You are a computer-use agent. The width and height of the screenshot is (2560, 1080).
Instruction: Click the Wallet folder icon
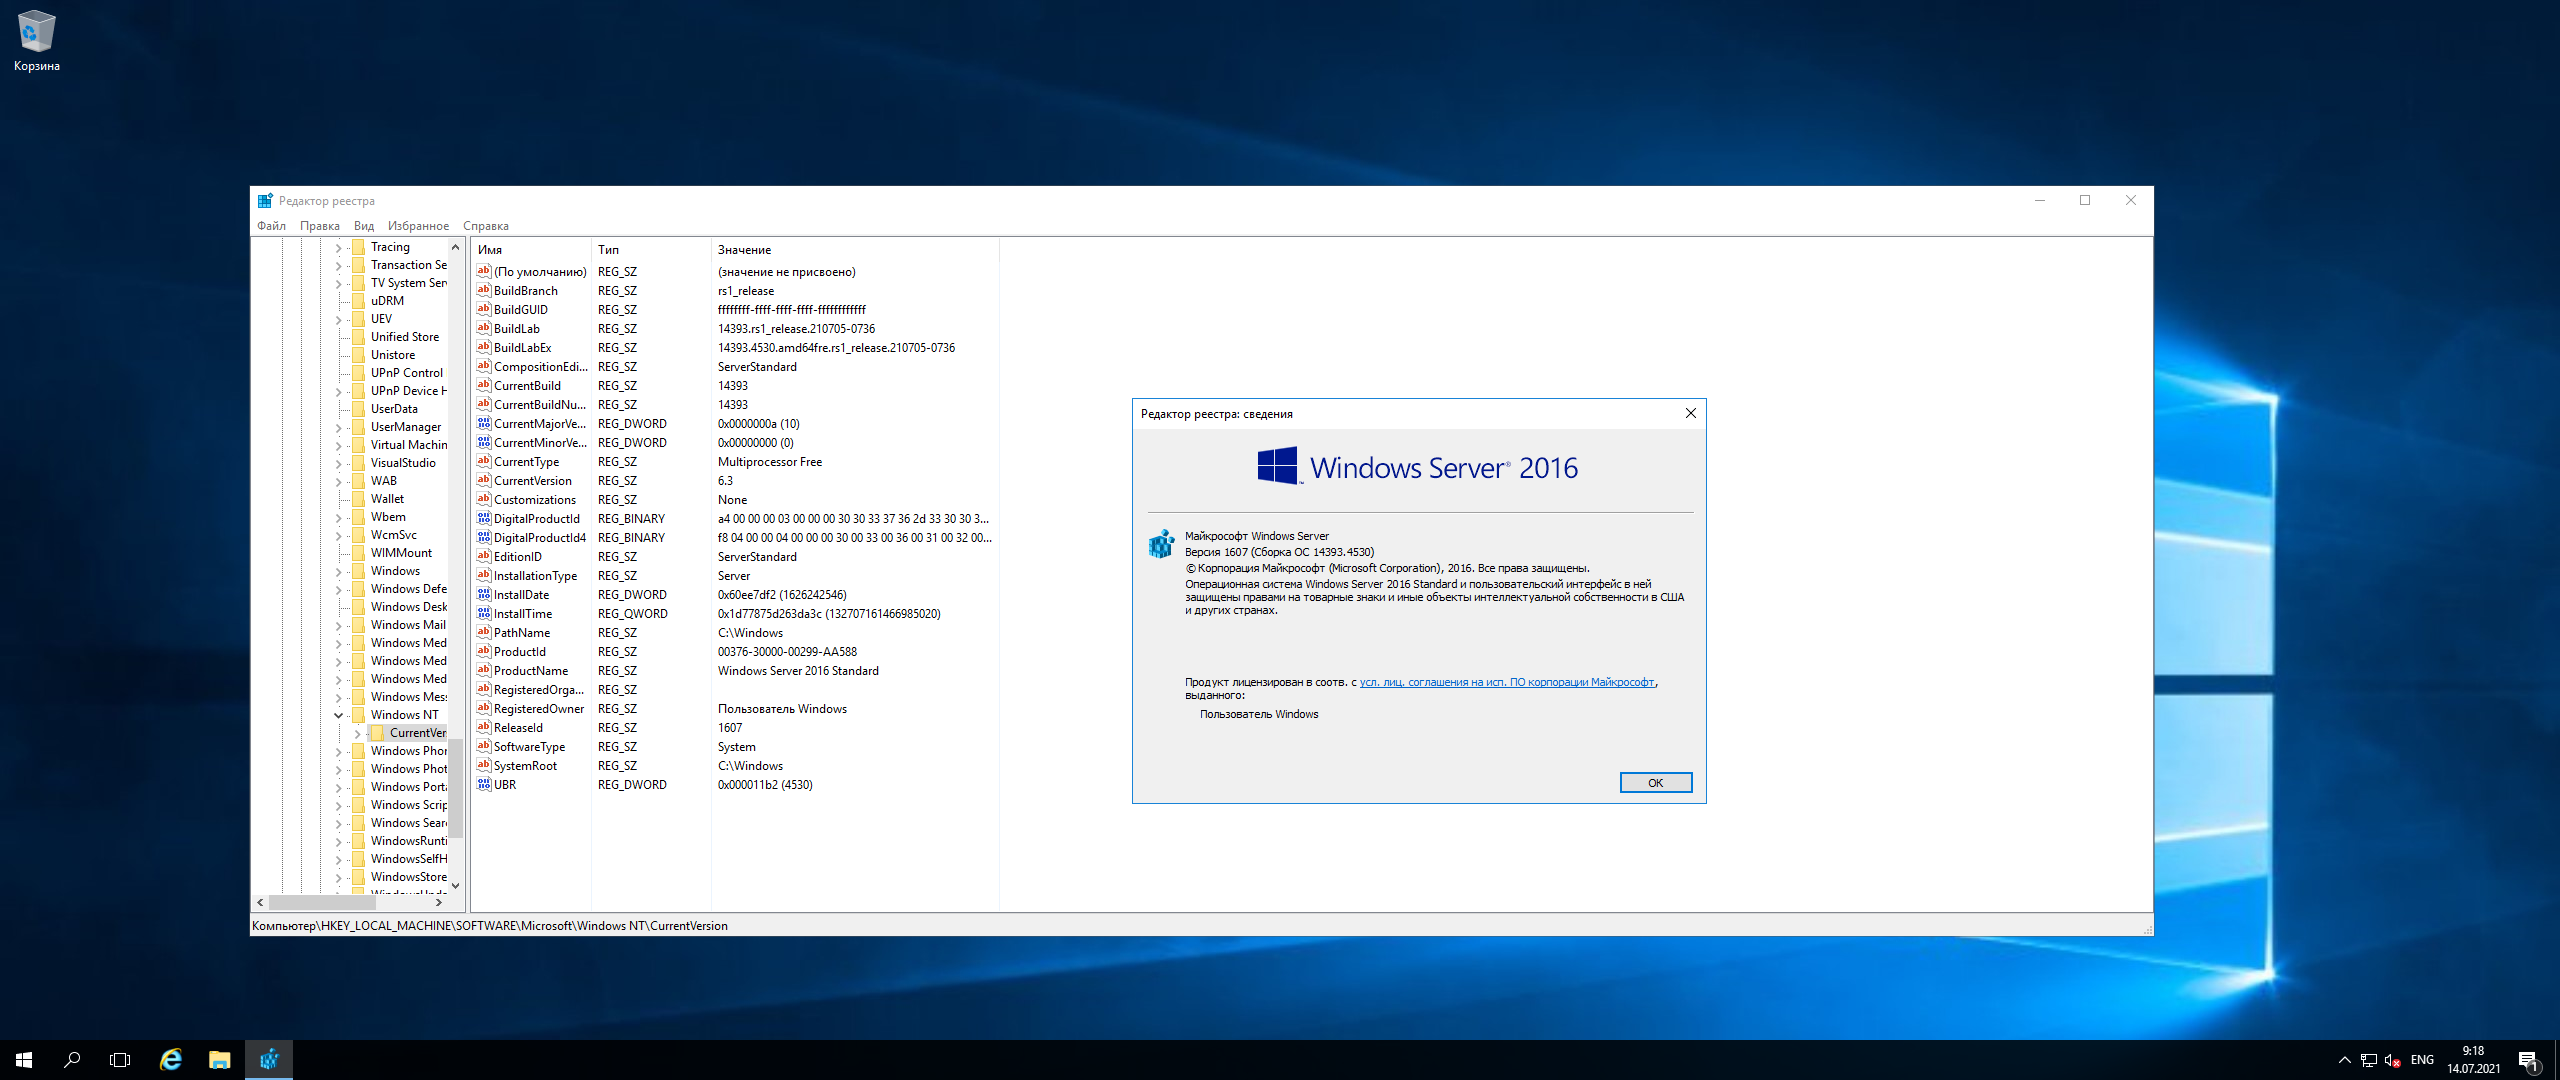[x=358, y=499]
